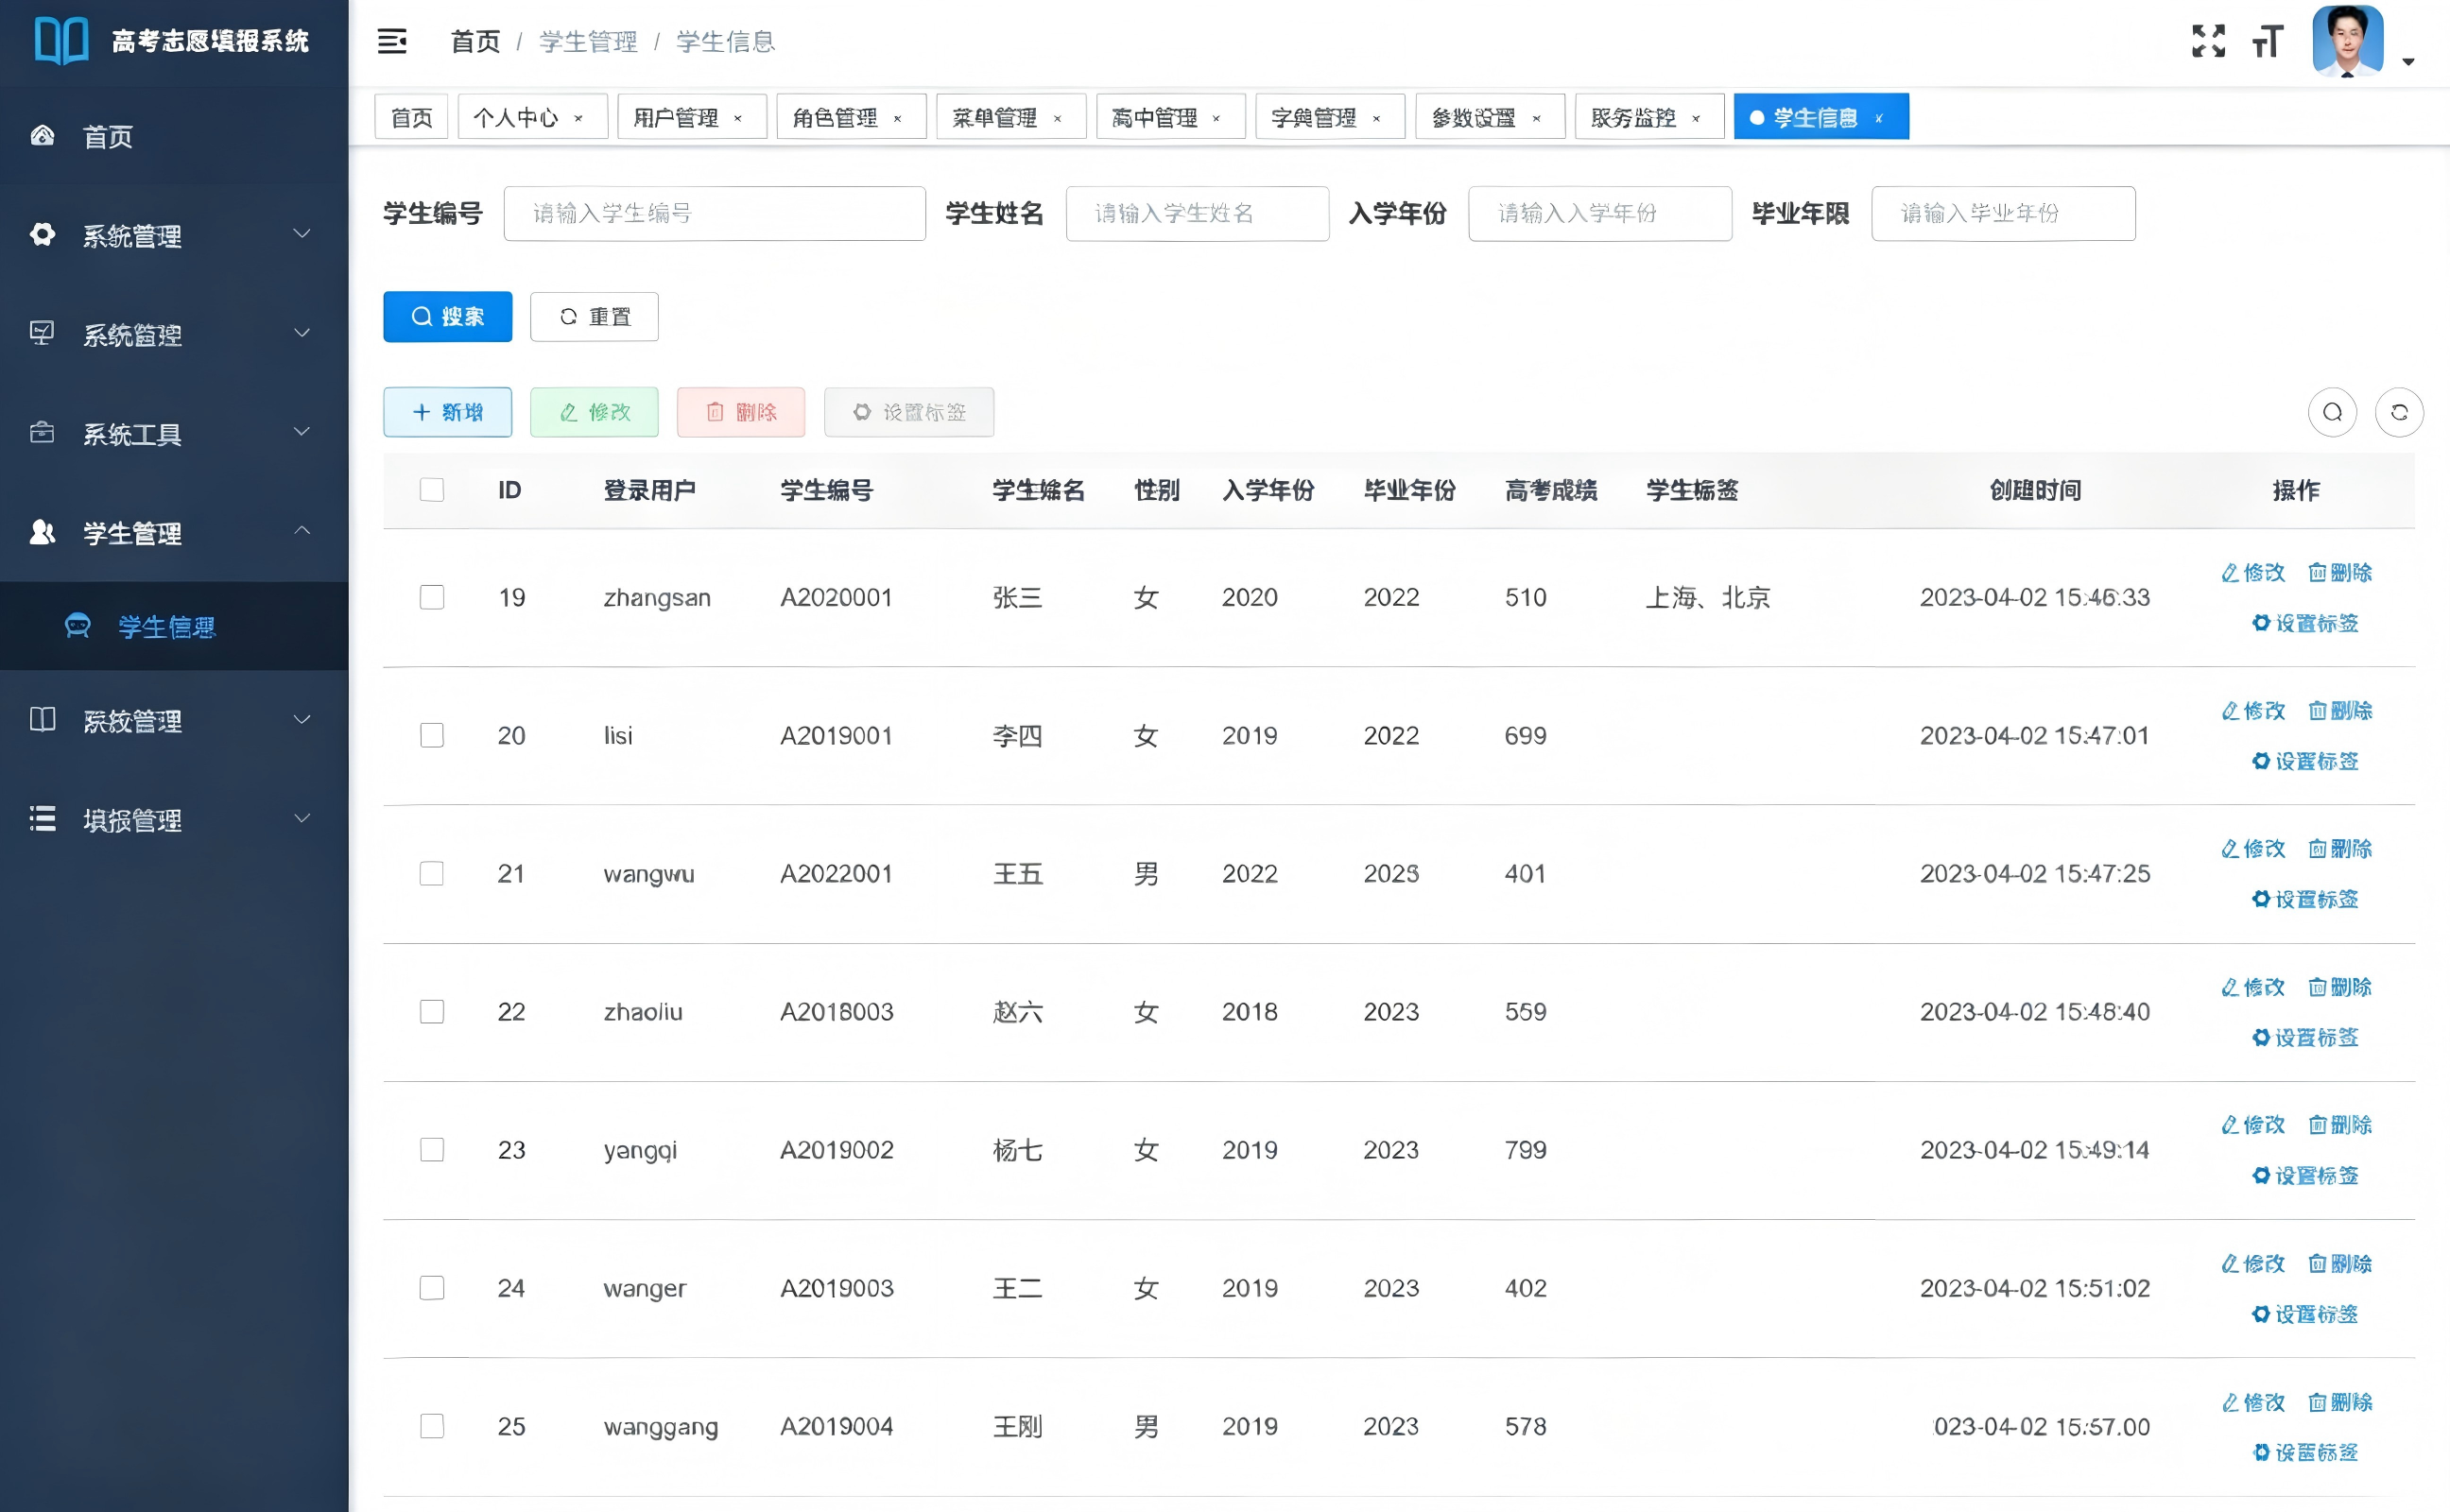
Task: Go to 首页 in sidebar
Action: pos(174,136)
